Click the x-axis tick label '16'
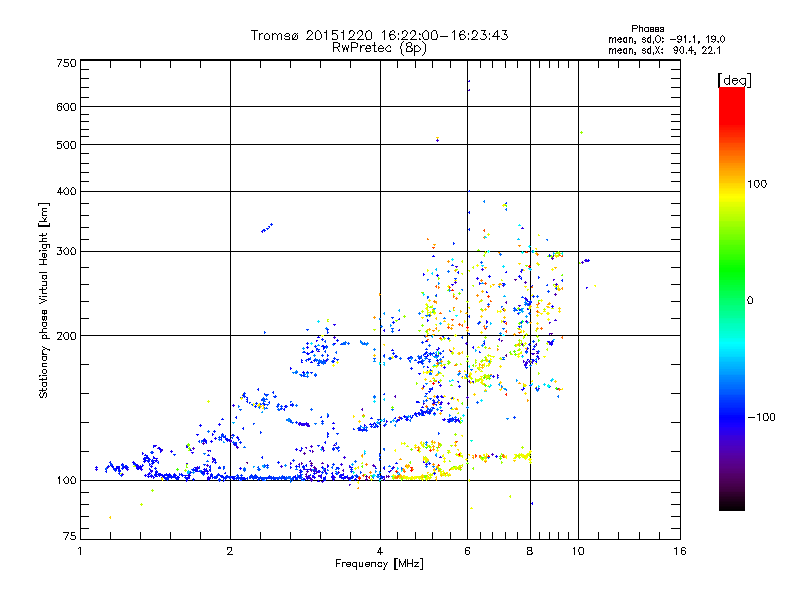The height and width of the screenshot is (600, 800). pos(680,551)
